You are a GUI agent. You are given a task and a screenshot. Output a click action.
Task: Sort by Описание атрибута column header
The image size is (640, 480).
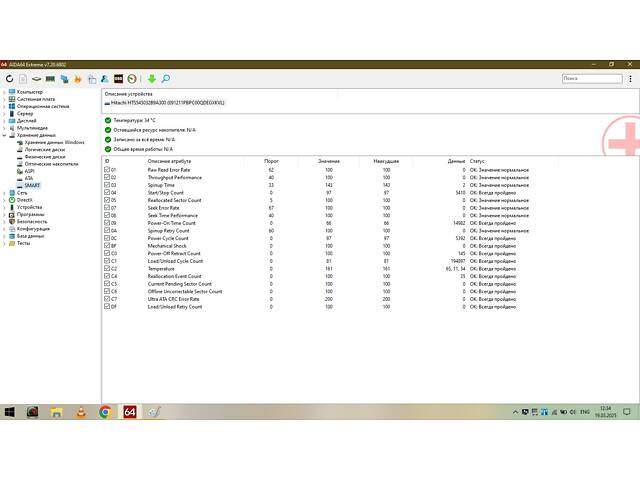[169, 161]
